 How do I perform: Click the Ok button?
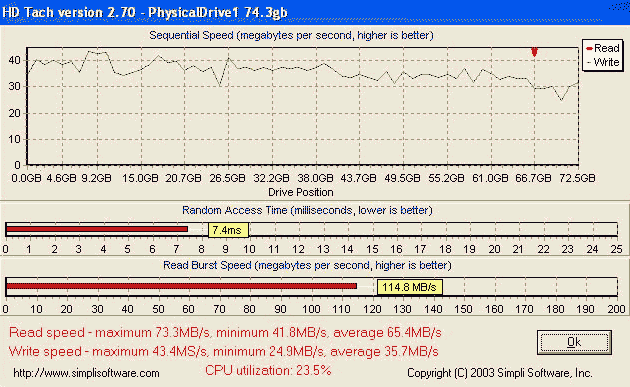(x=574, y=342)
